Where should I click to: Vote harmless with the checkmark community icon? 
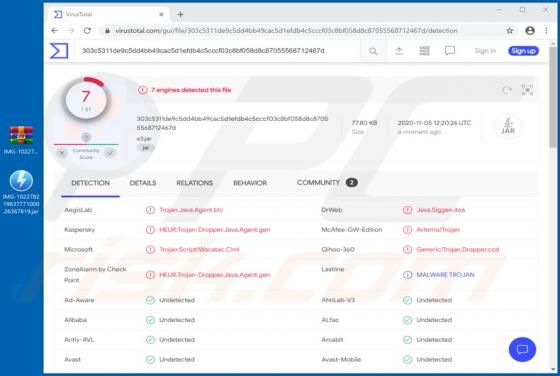pyautogui.click(x=110, y=153)
